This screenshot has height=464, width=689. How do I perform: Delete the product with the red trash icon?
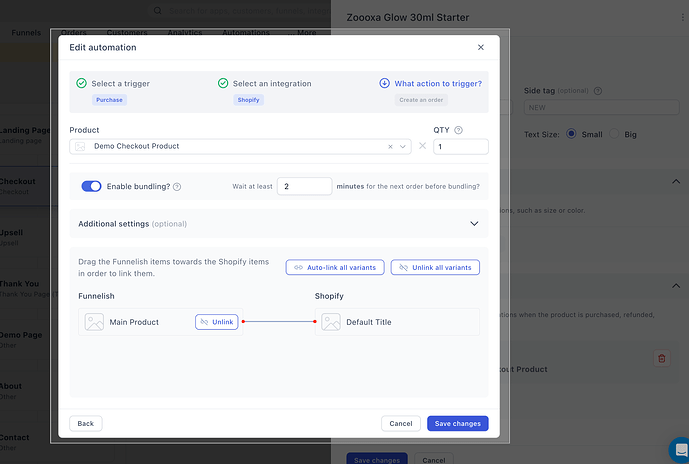click(x=661, y=359)
